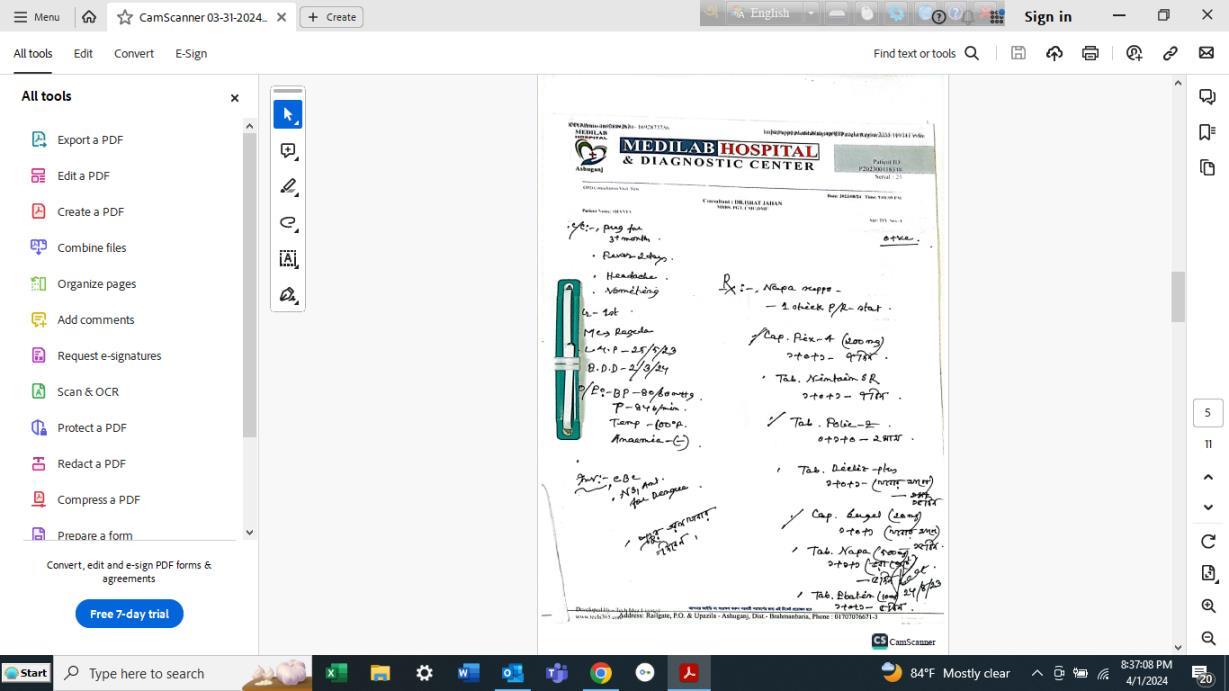Zoom in on the document
Screen dimensions: 1229x691
tap(1208, 606)
